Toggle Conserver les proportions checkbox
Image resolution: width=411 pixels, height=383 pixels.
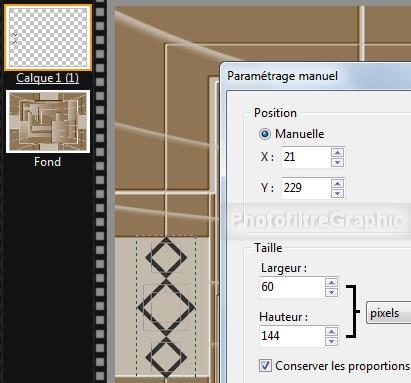265,366
